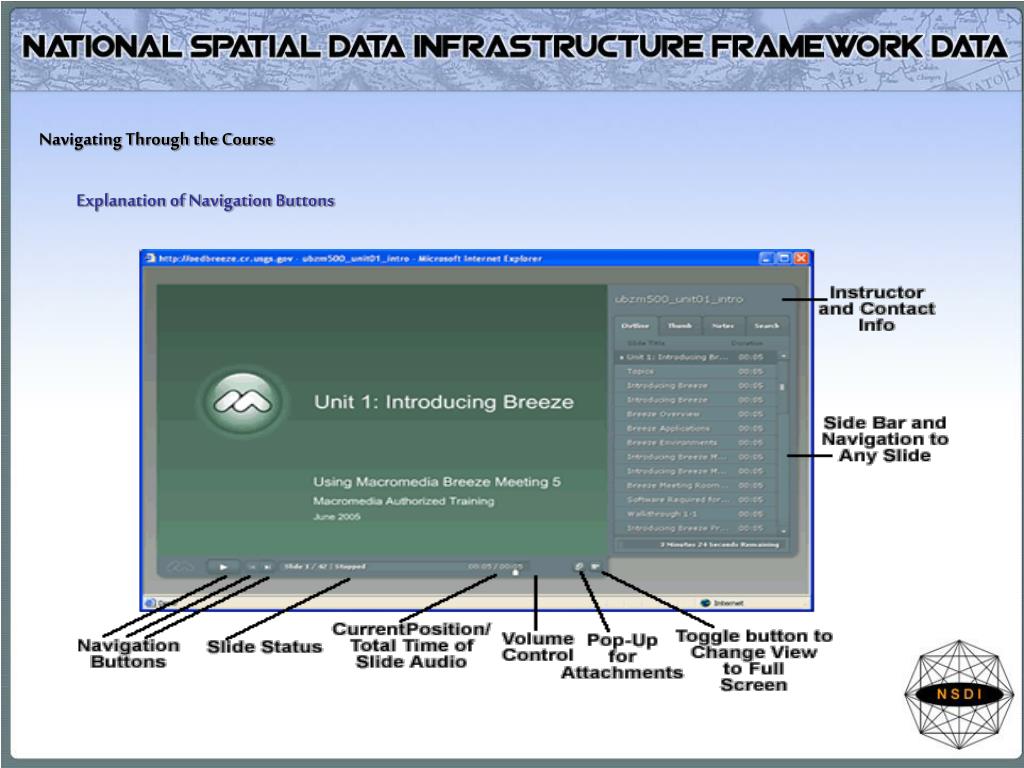
Task: Click the Play button in the Breeze player
Action: click(223, 567)
